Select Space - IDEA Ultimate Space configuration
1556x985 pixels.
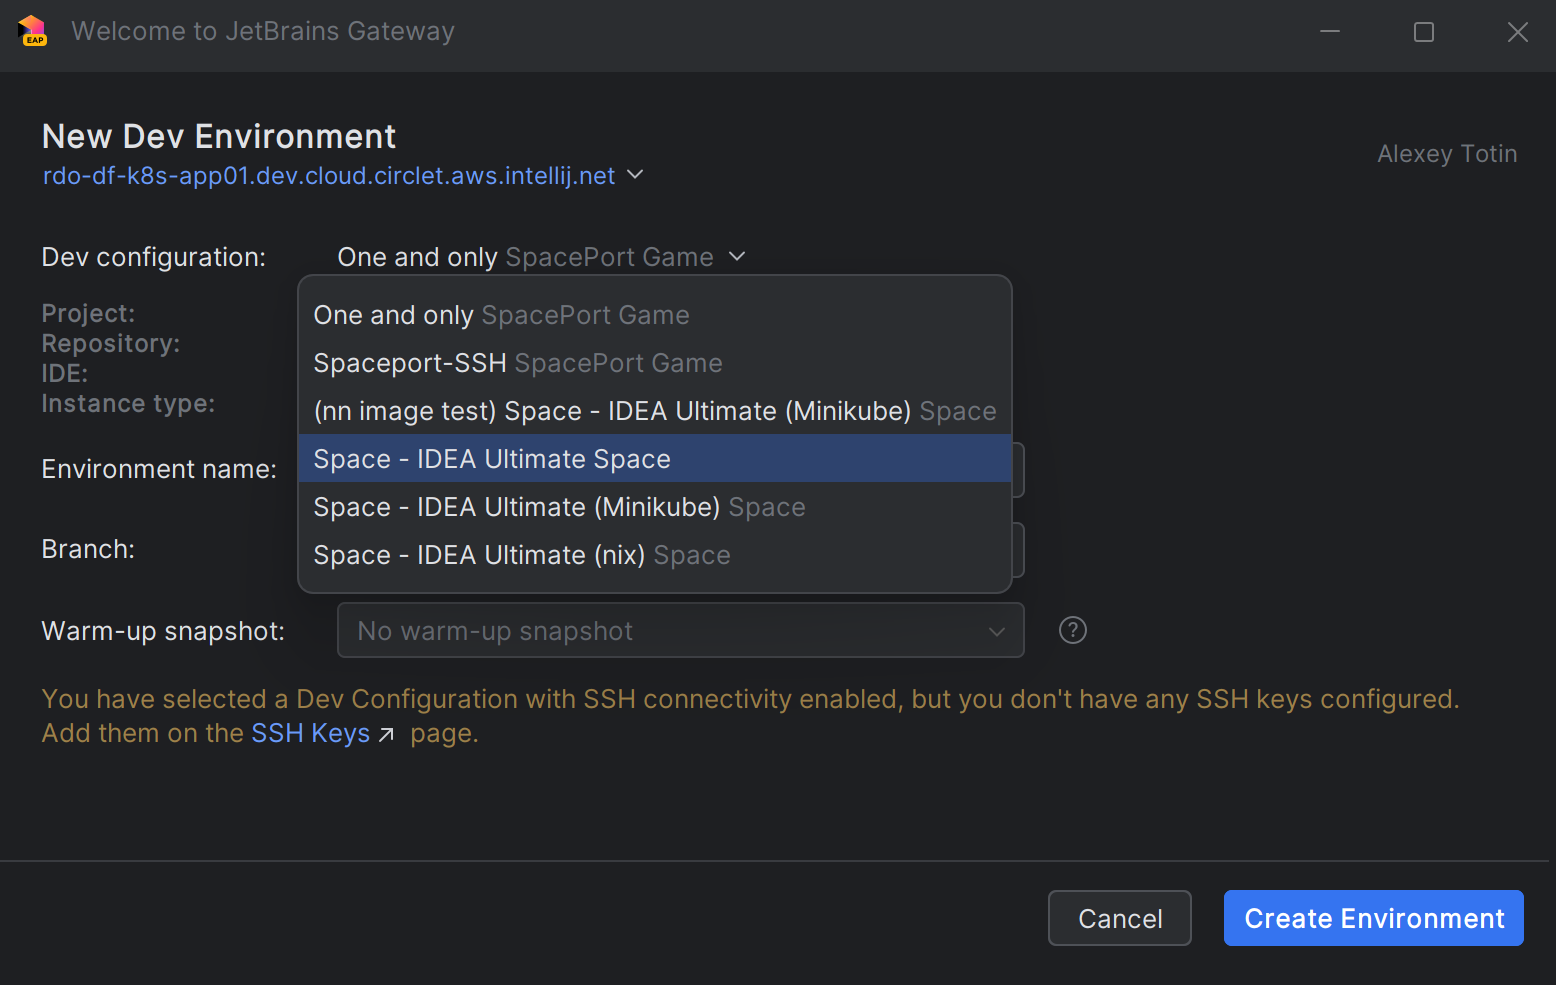(x=492, y=458)
